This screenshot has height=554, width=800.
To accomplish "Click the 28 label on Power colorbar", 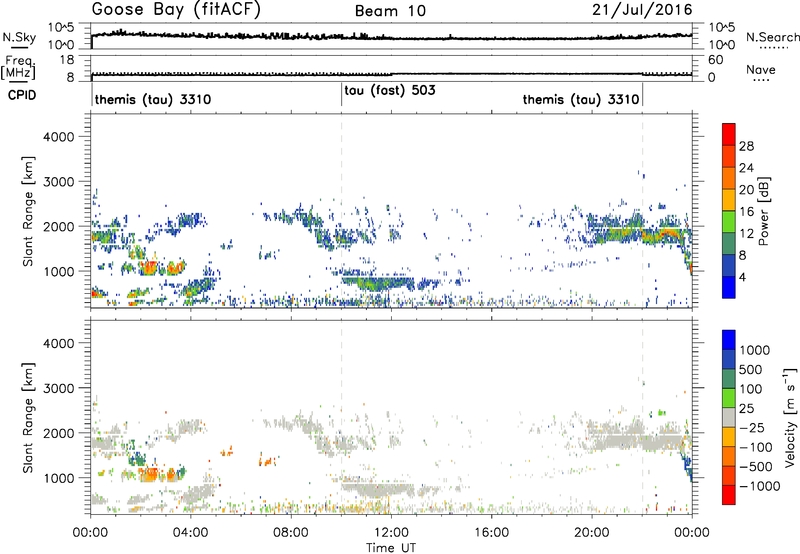I will [746, 146].
